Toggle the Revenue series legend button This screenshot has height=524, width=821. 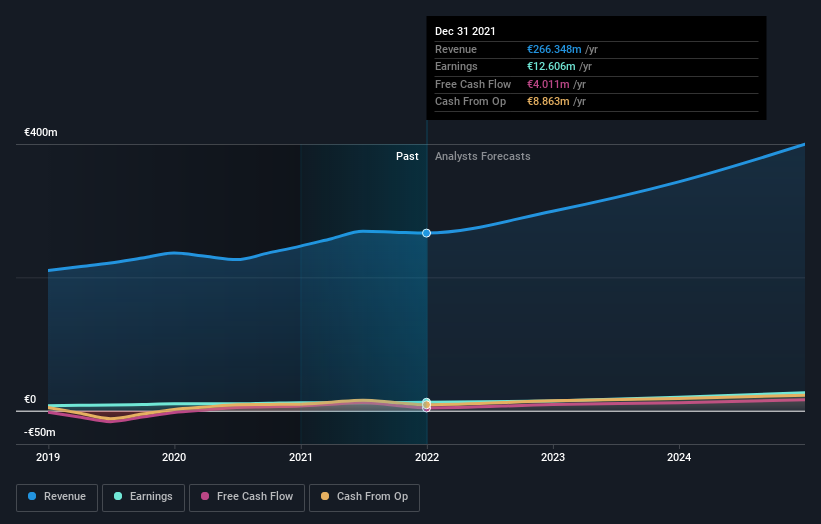(57, 497)
